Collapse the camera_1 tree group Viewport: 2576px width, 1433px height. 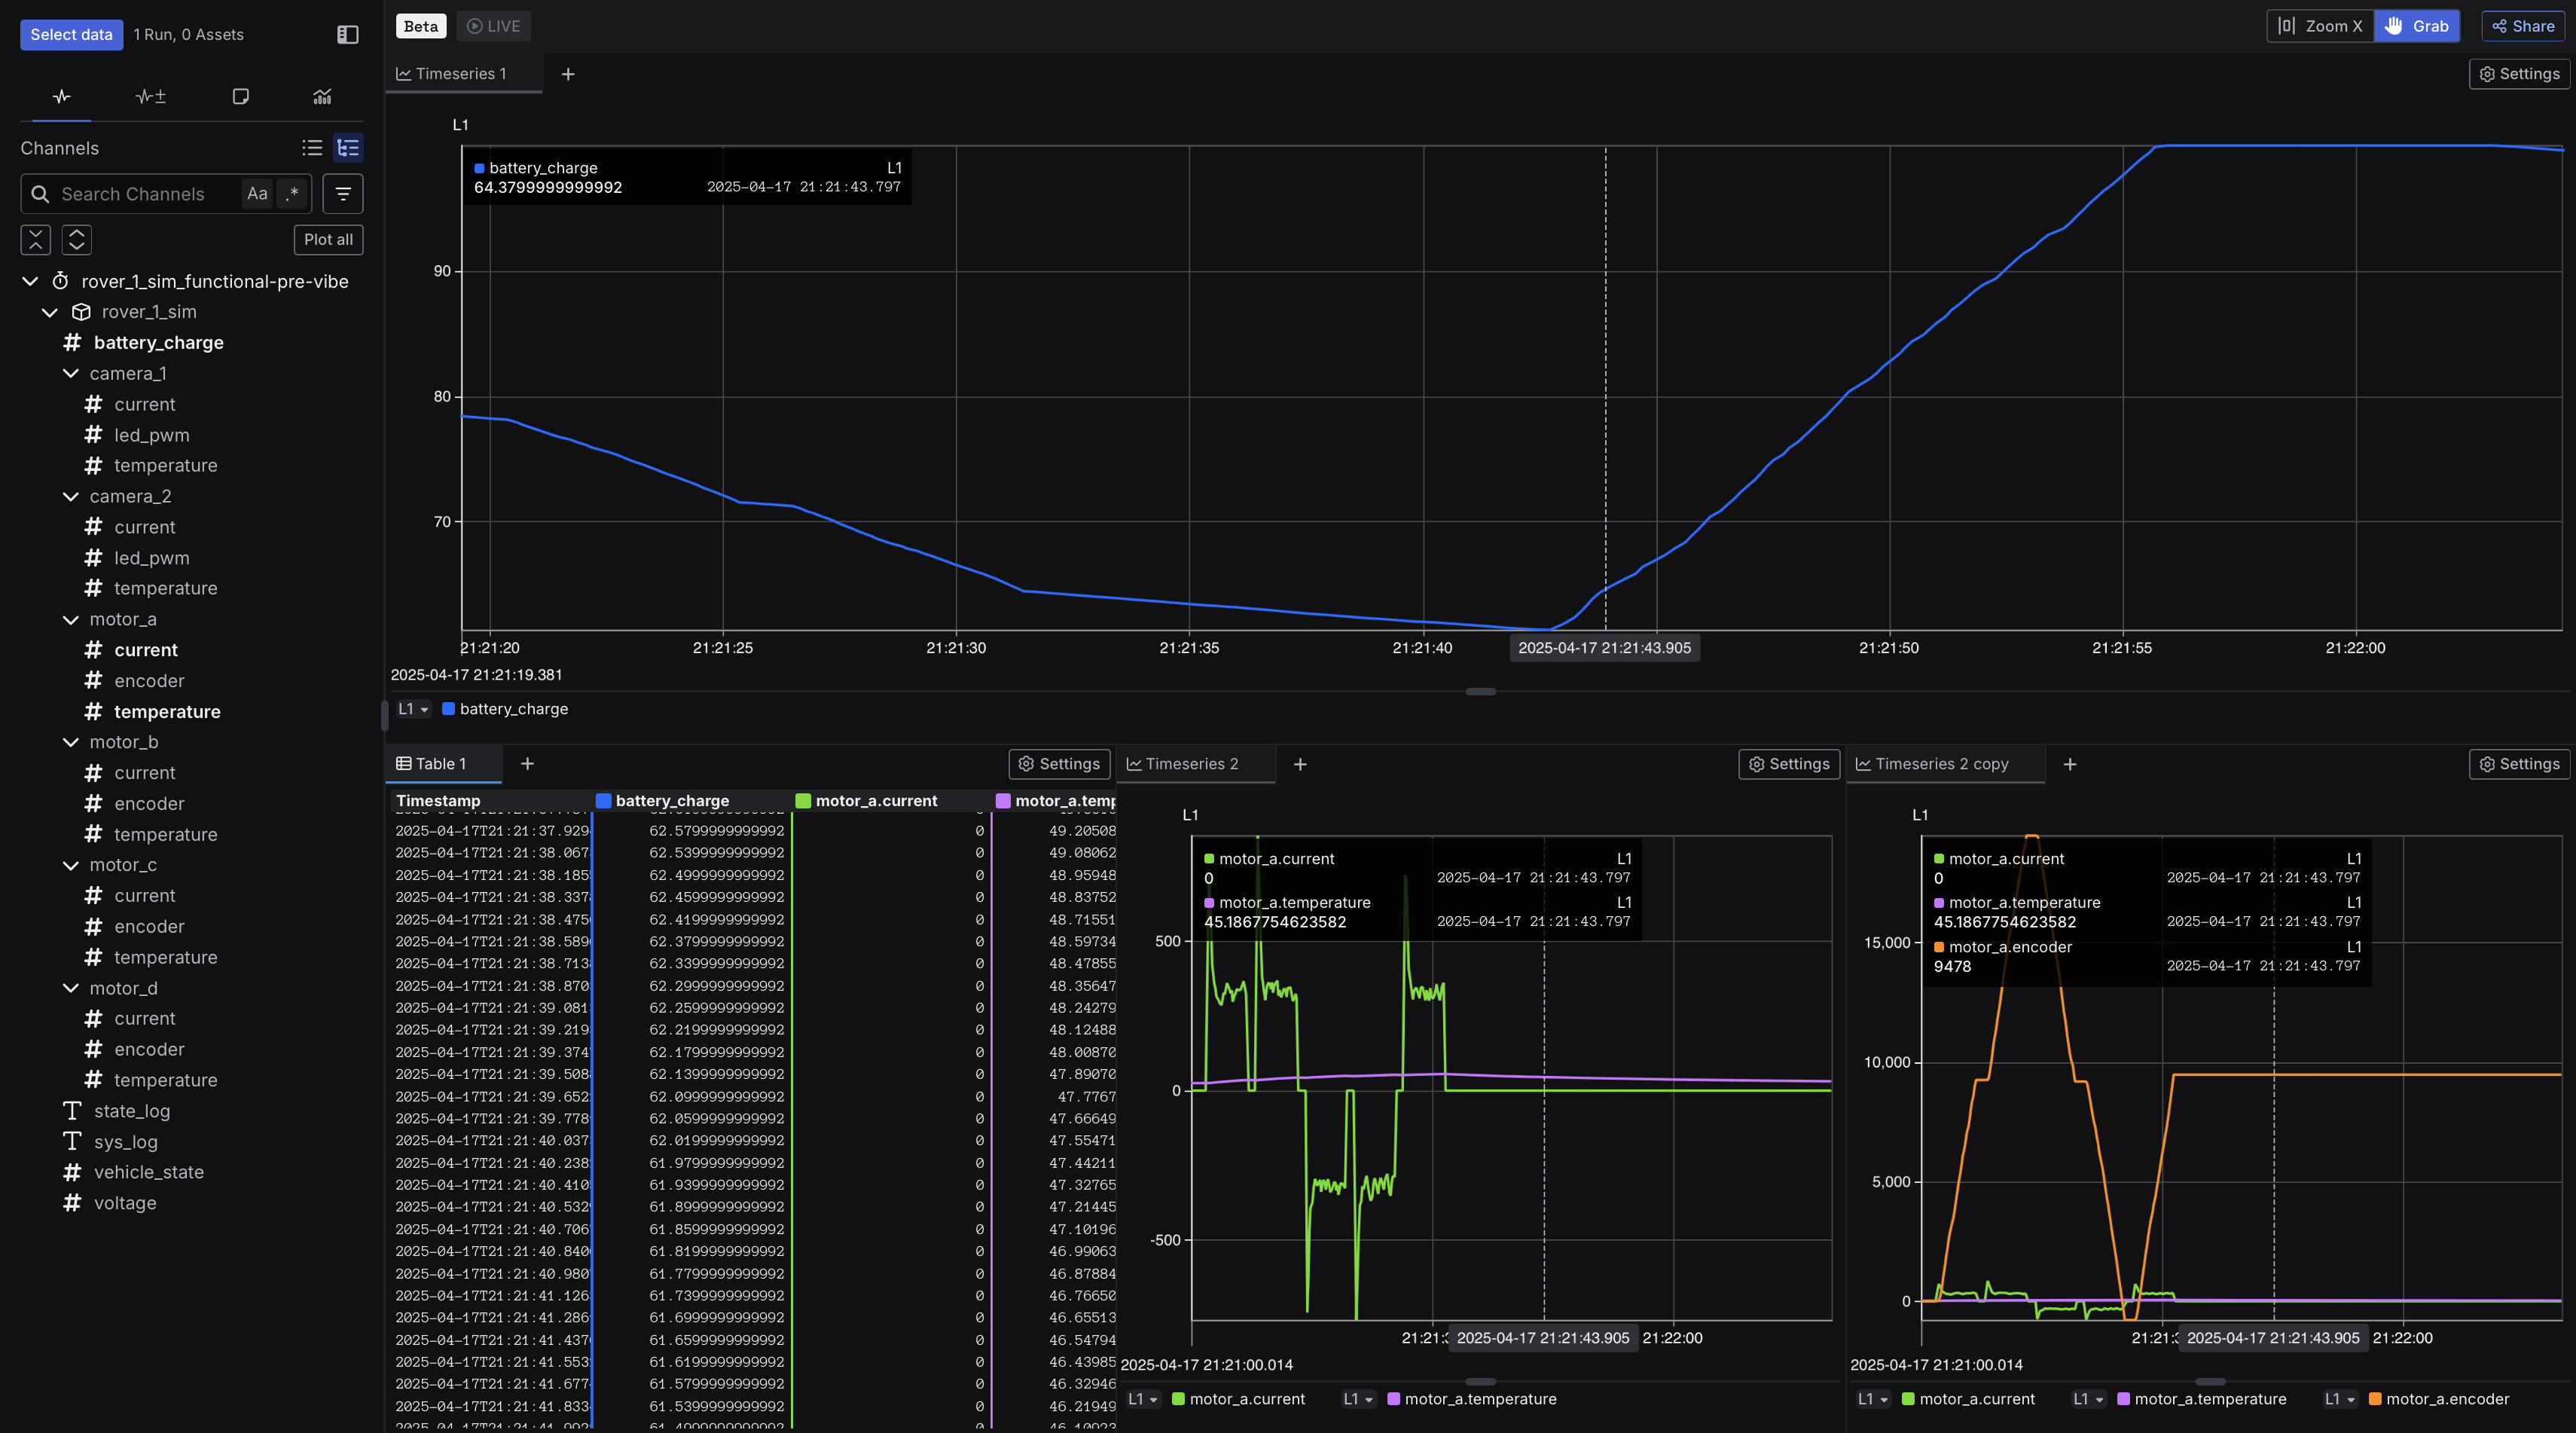tap(71, 374)
